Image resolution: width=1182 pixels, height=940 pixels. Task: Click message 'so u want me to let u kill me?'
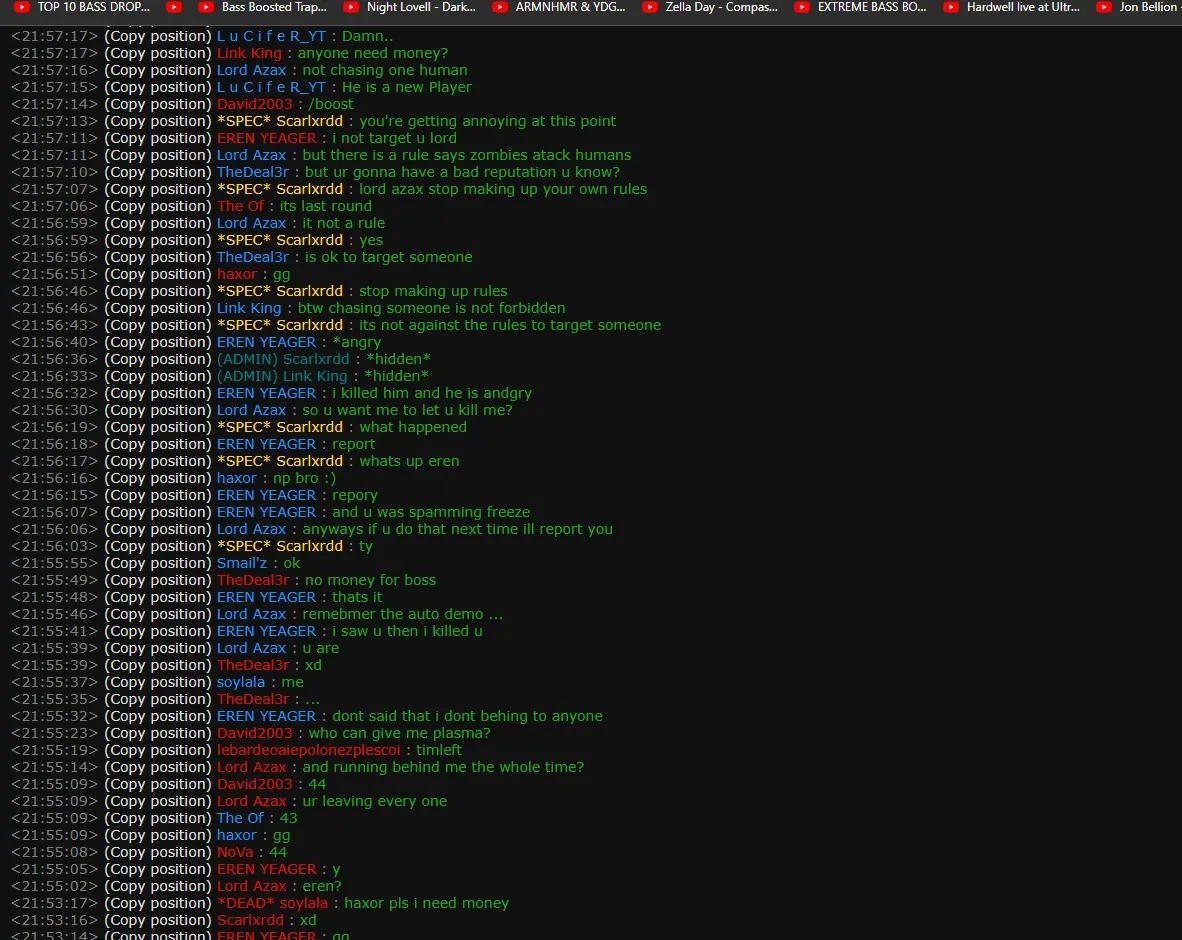tap(407, 410)
